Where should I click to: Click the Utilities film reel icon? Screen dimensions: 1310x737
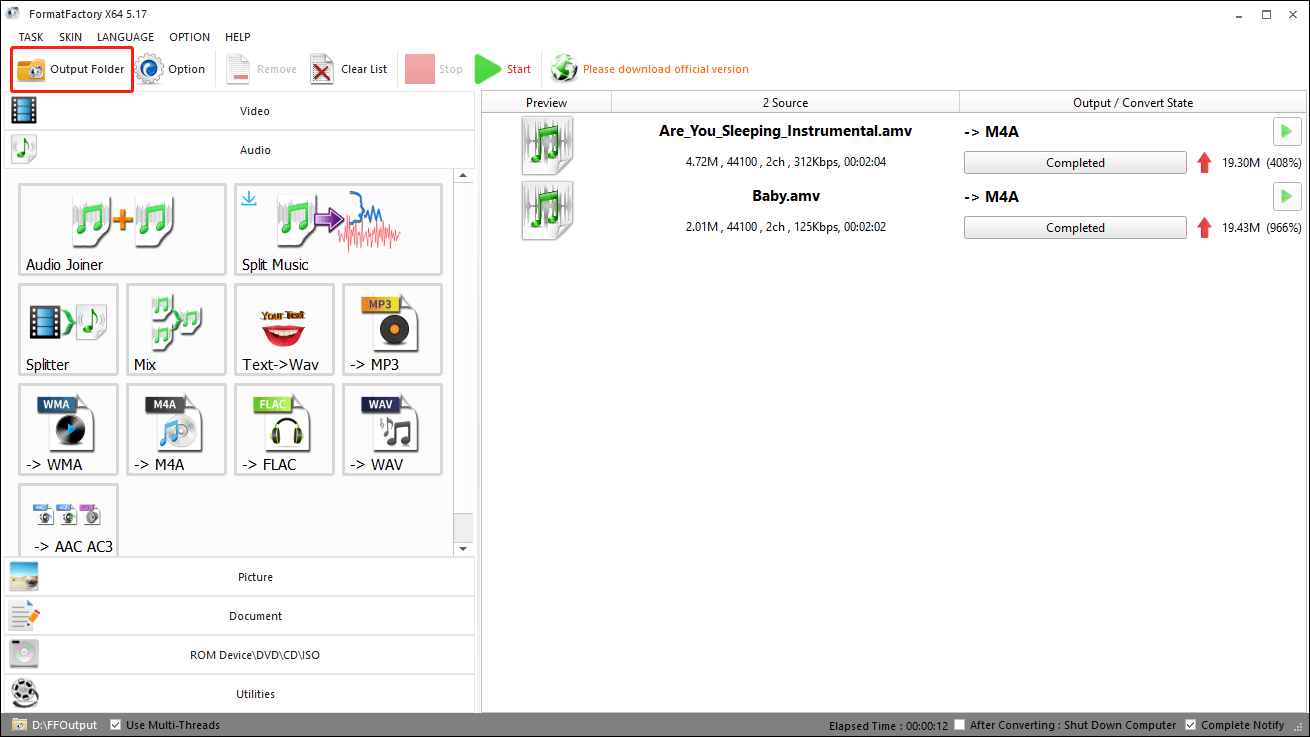(24, 693)
